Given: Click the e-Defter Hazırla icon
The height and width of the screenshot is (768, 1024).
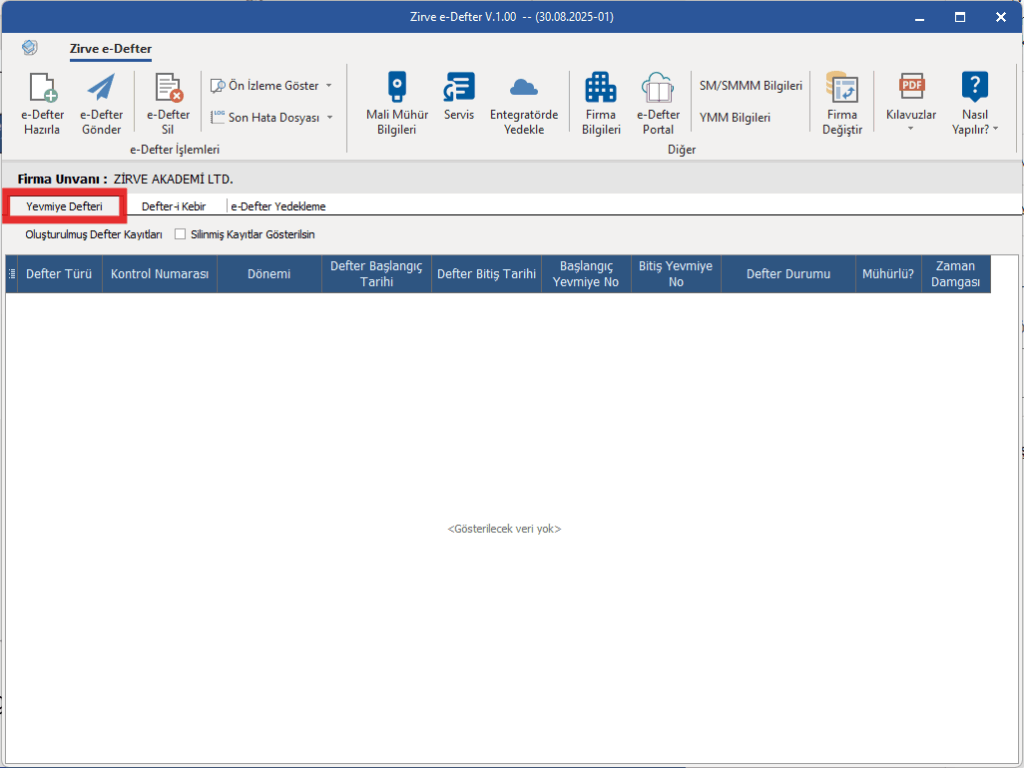Looking at the screenshot, I should pos(42,103).
